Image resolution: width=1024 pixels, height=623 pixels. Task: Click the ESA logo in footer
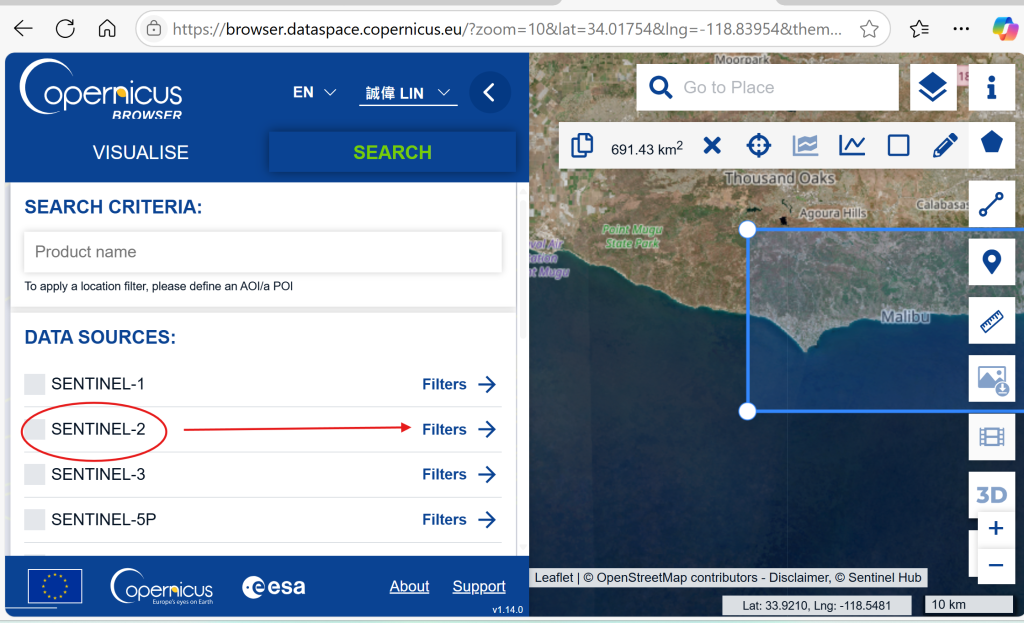(x=274, y=586)
